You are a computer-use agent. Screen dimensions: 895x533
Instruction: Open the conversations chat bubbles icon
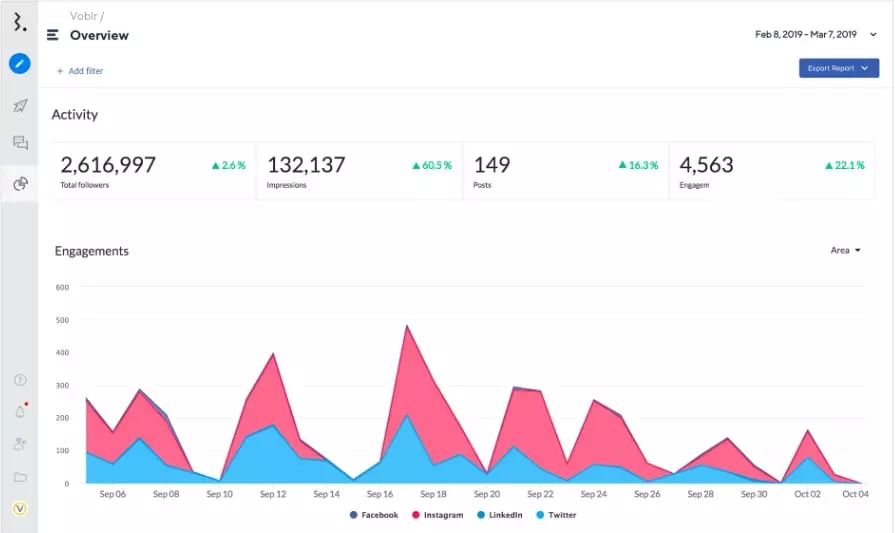(20, 143)
